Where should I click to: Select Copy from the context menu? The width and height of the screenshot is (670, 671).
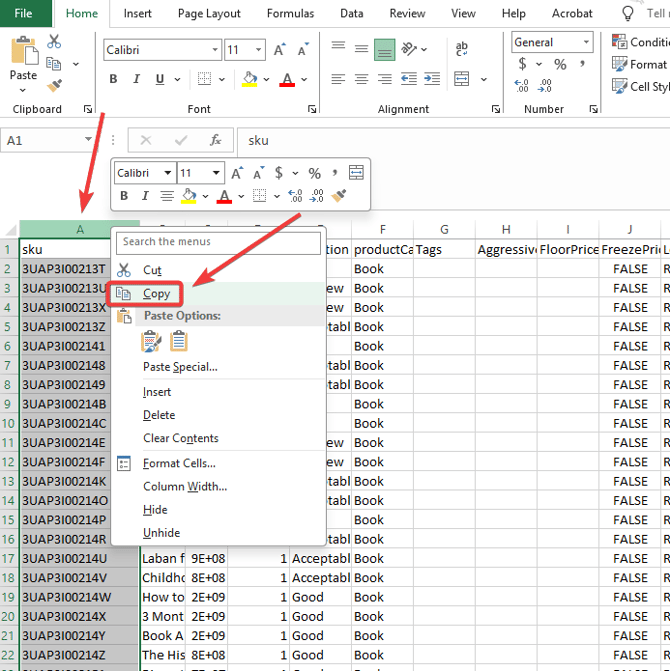coord(156,294)
